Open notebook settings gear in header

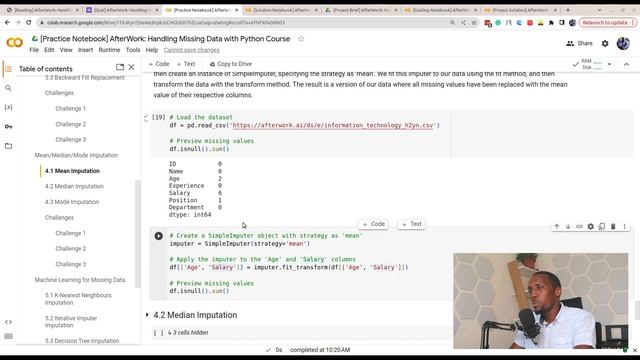point(605,43)
